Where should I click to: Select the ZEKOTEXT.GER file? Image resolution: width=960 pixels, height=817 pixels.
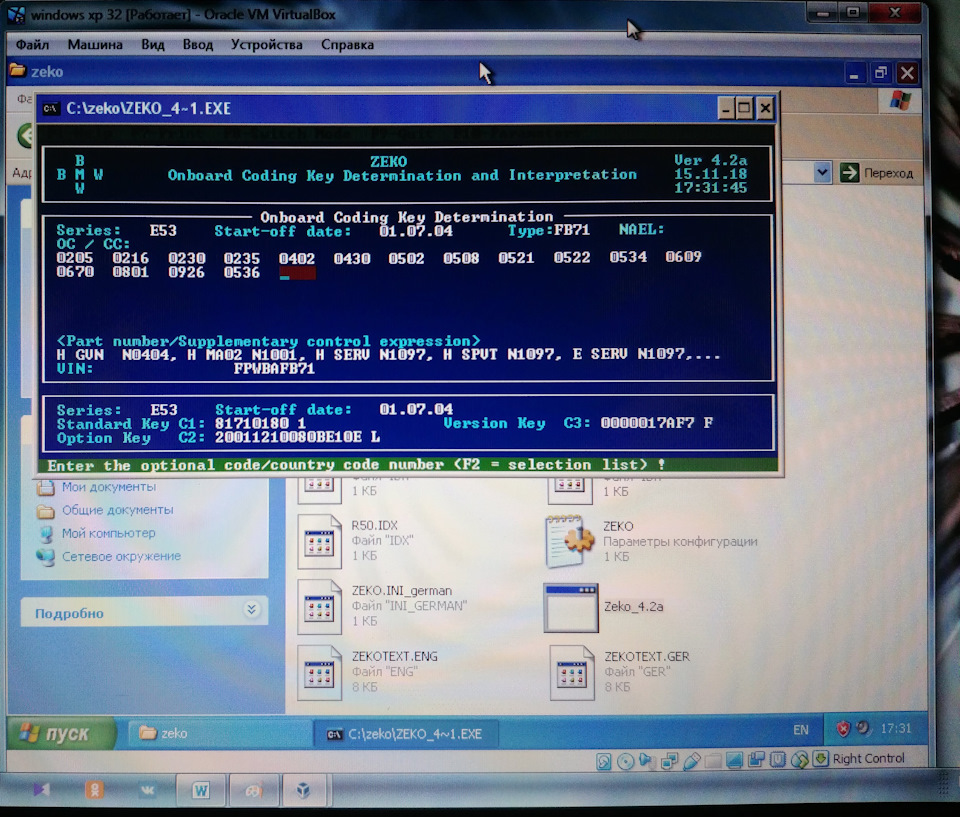pos(620,672)
